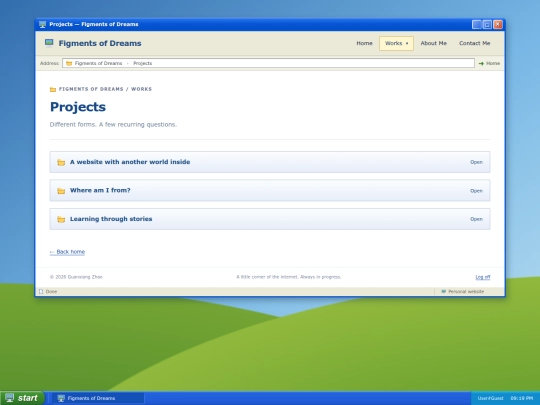Click the title bar window monitor icon

pos(42,24)
